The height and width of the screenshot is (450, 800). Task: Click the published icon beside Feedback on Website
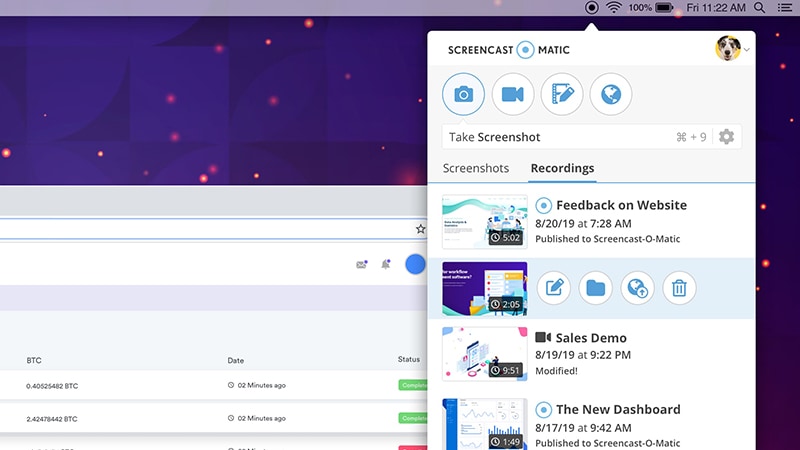coord(543,205)
